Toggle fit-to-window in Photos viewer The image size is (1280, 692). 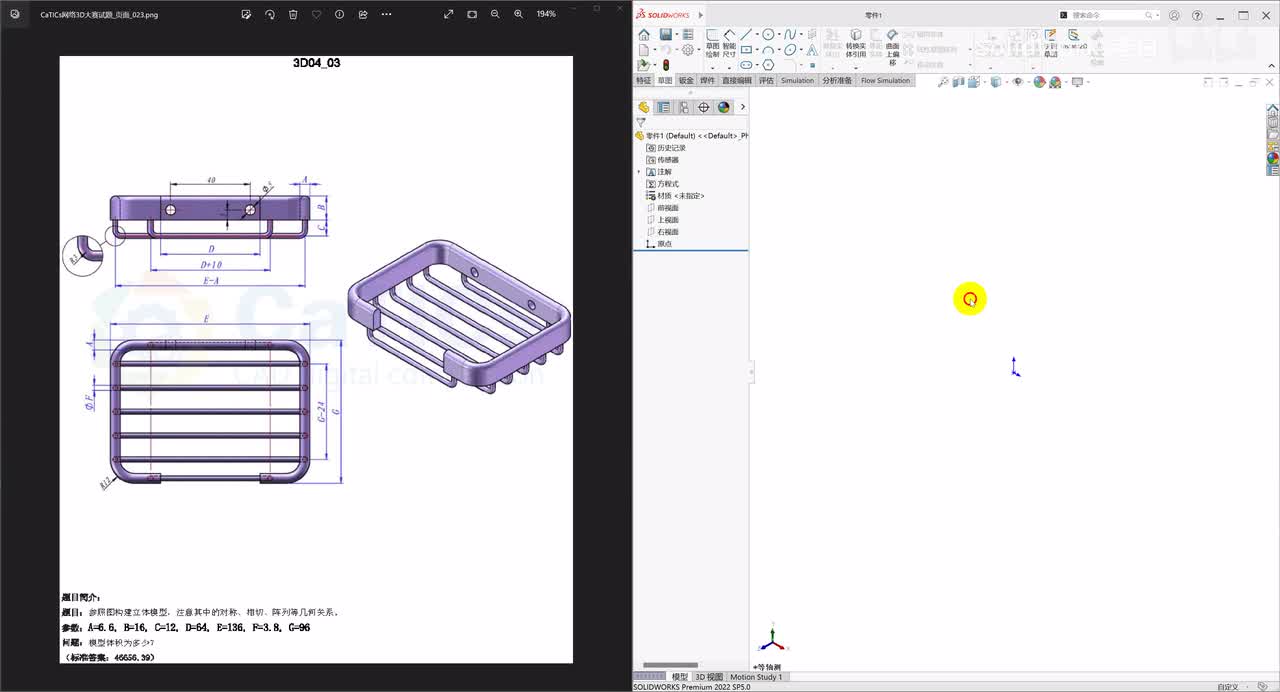(472, 14)
